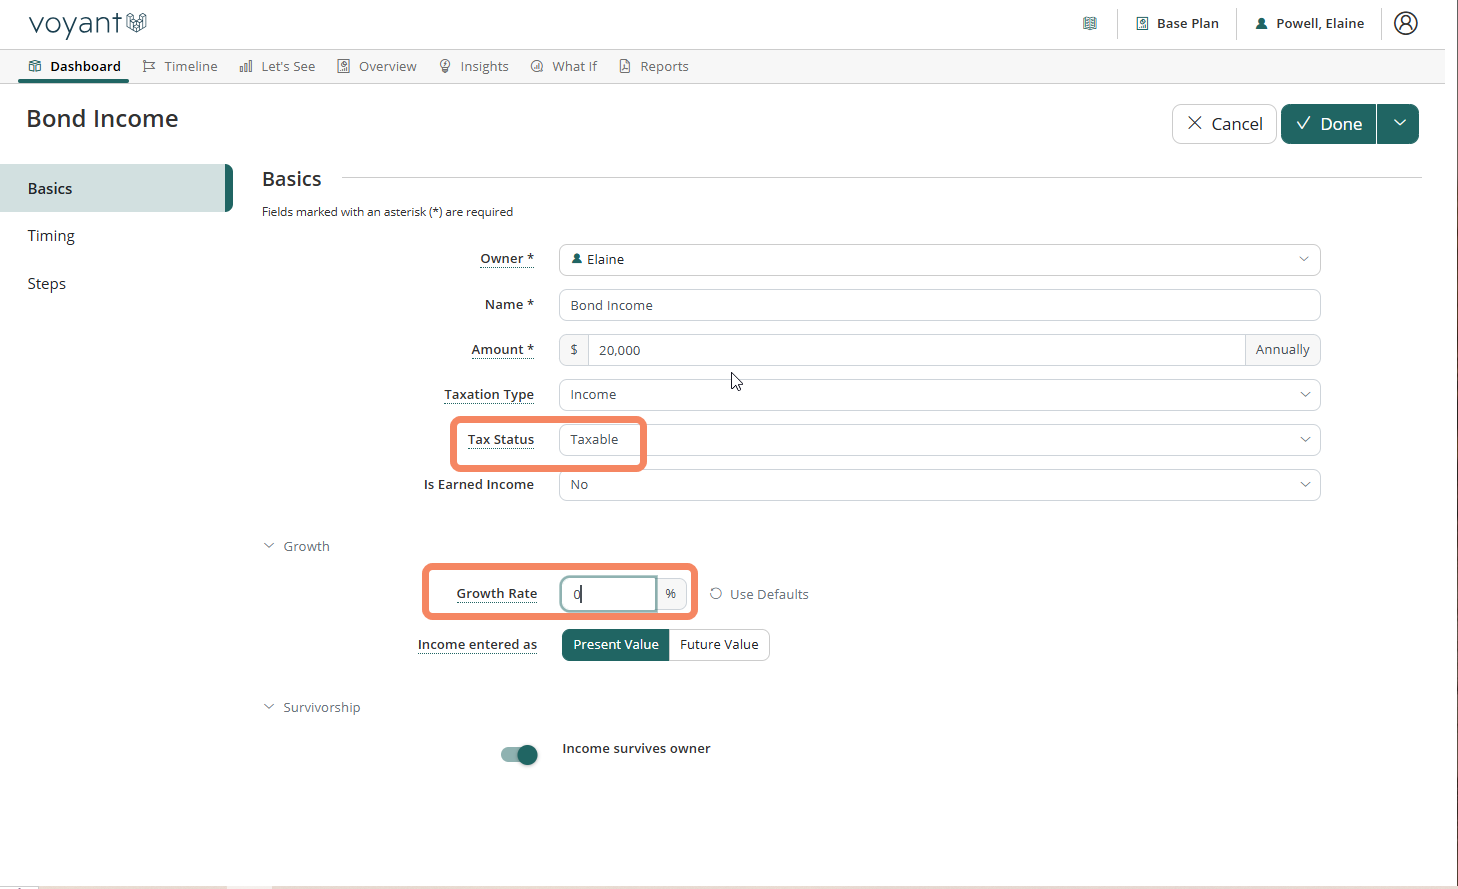Click the Reports document icon
The height and width of the screenshot is (889, 1458).
[x=625, y=66]
